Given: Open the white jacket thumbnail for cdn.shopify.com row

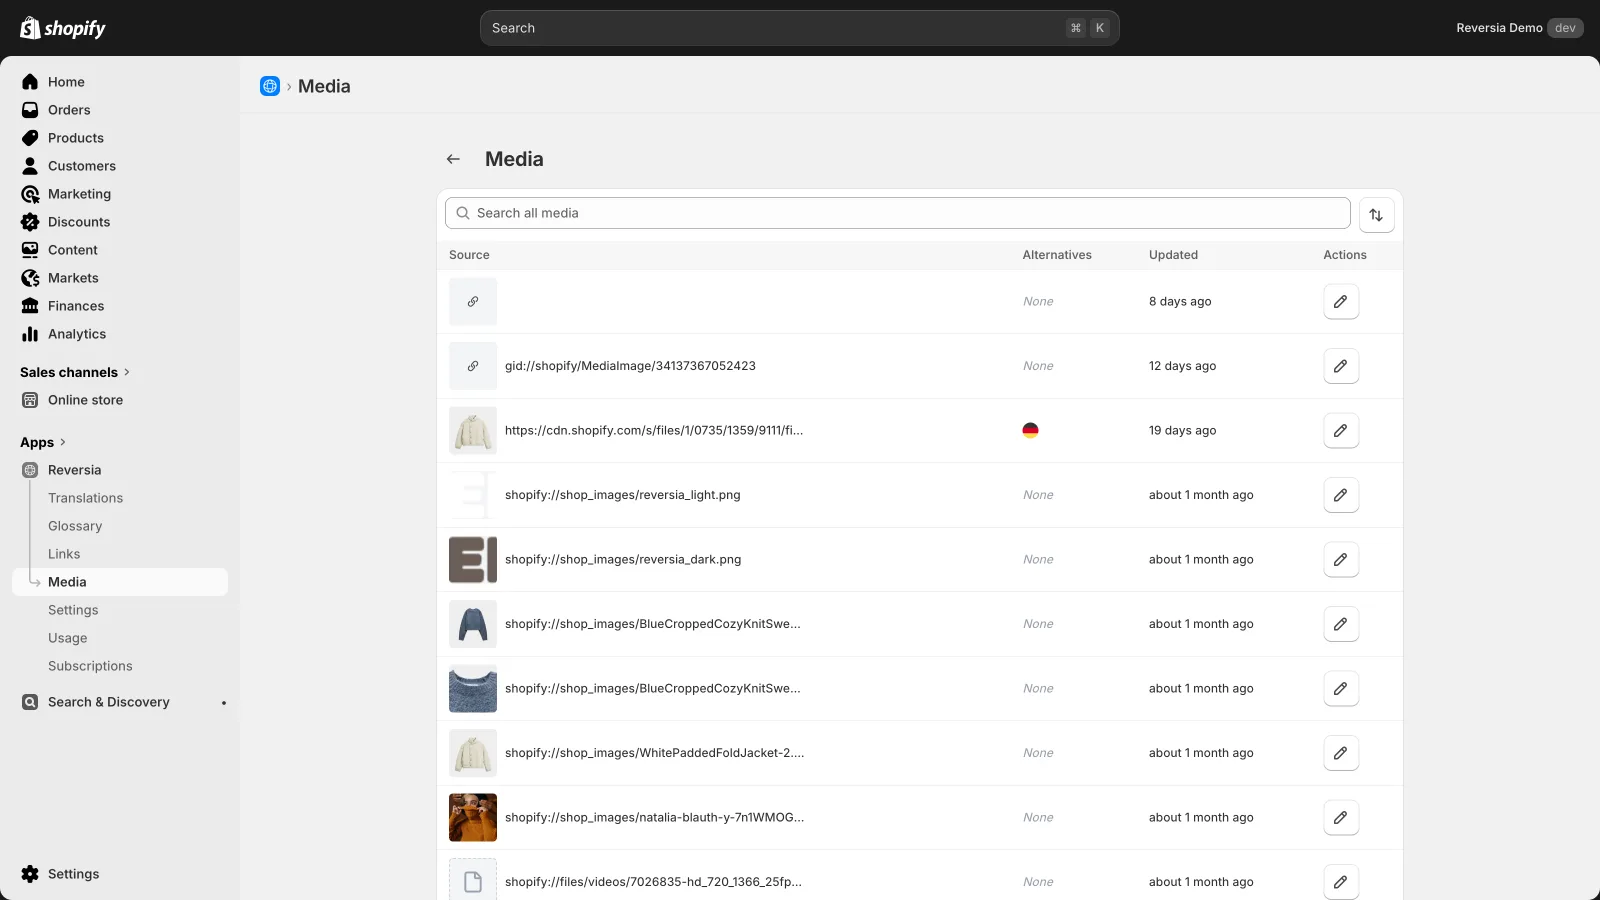Looking at the screenshot, I should coord(473,430).
